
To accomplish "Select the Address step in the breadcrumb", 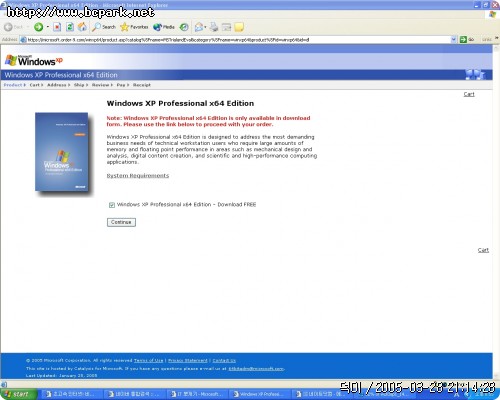I will pos(57,85).
